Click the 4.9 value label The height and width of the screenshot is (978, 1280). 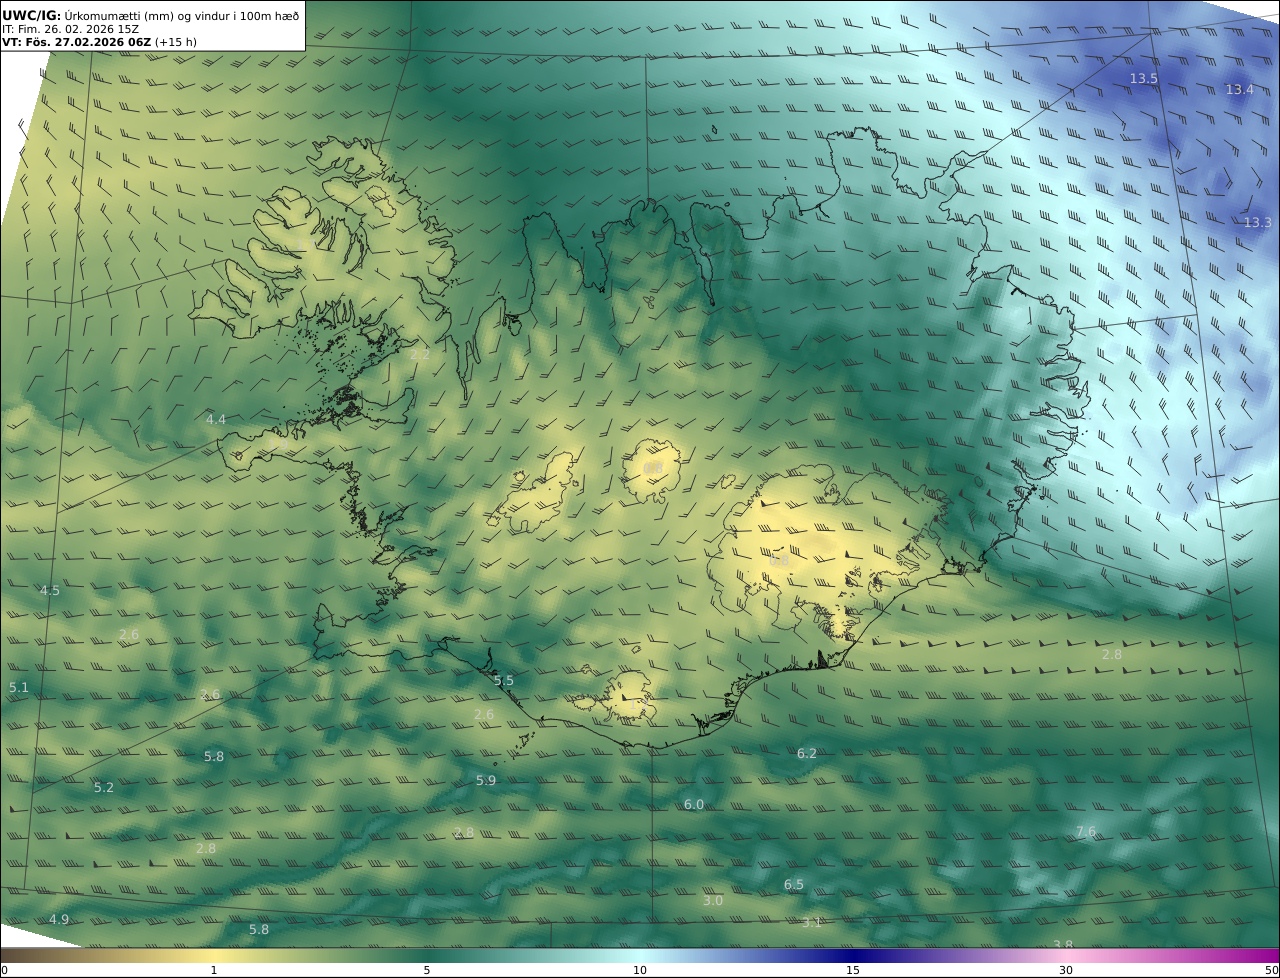[x=59, y=919]
